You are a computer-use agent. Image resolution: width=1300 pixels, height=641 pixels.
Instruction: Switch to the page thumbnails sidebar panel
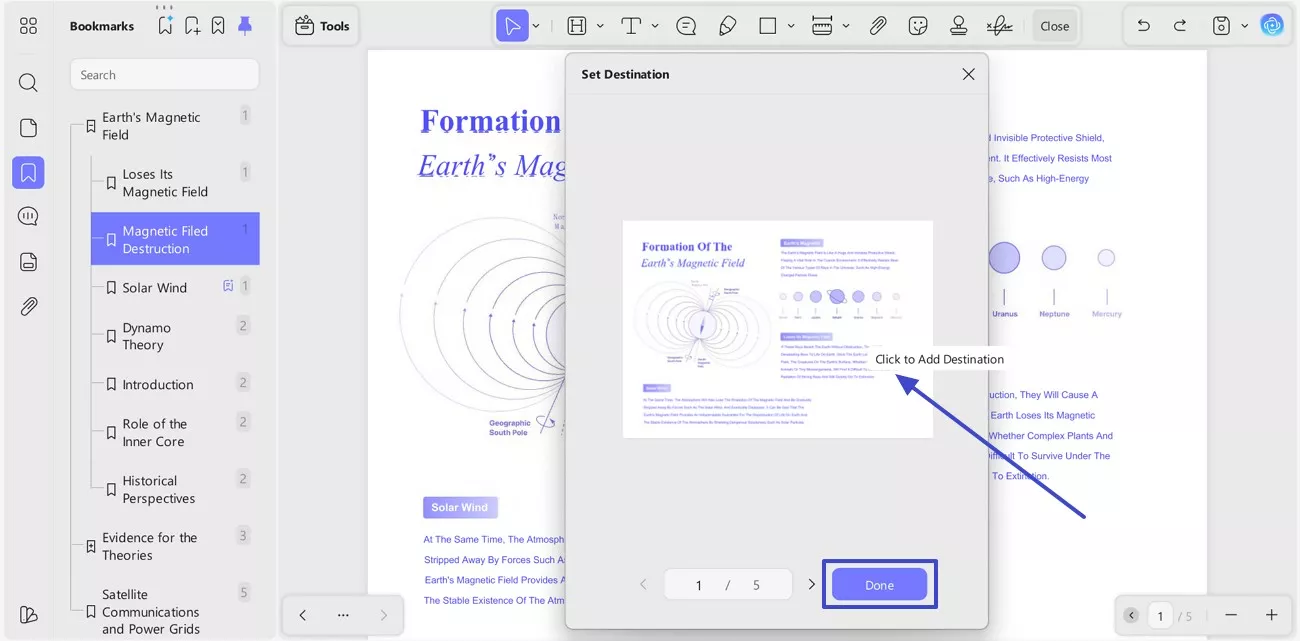[28, 127]
